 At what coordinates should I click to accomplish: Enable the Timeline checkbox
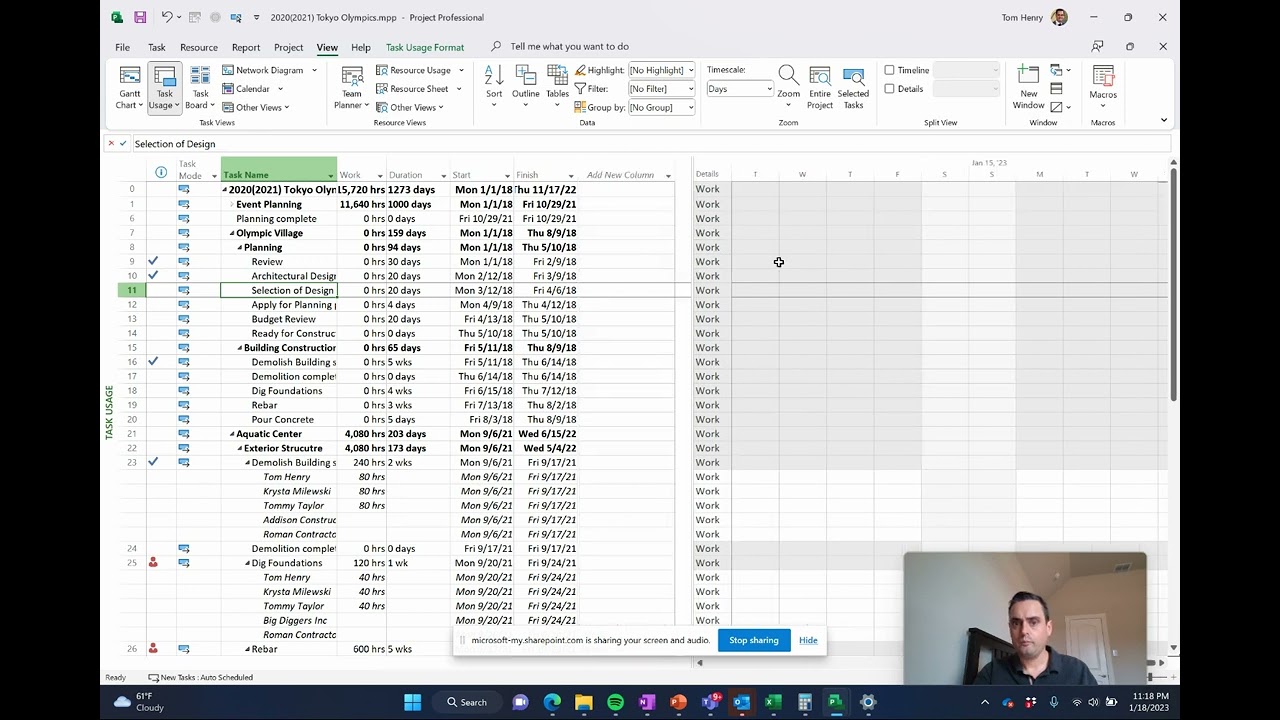(889, 70)
